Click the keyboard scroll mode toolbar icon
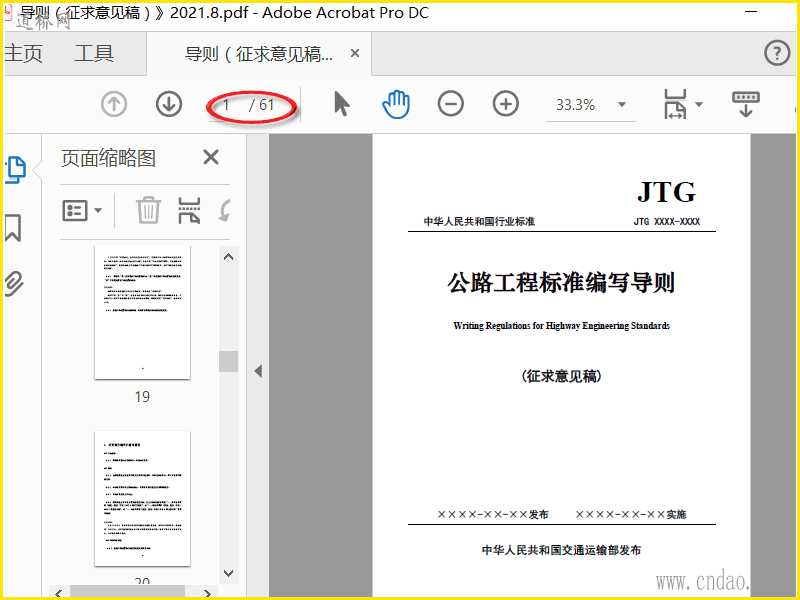This screenshot has height=600, width=800. (745, 104)
